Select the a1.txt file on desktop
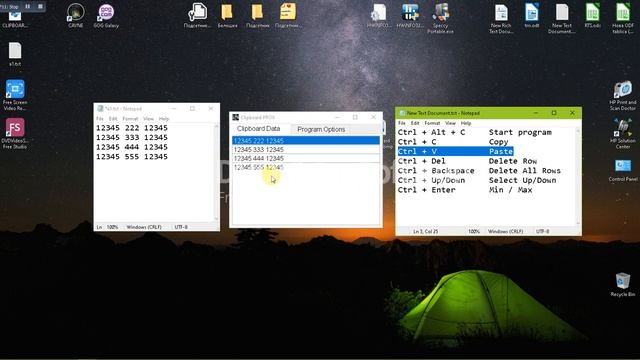This screenshot has width=640, height=360. pos(15,54)
